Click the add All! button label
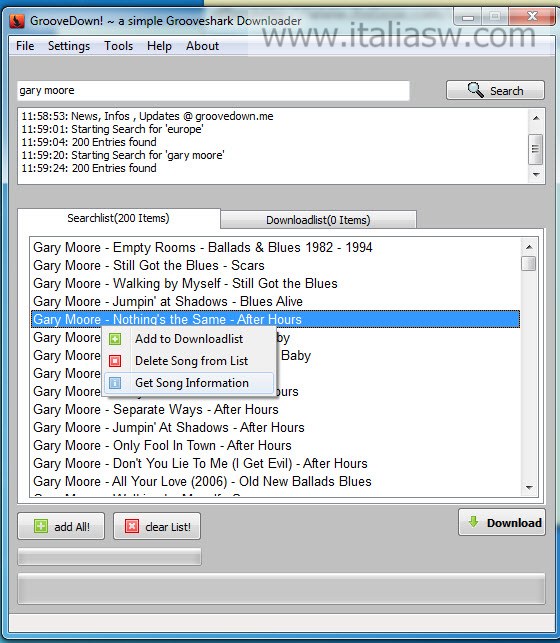This screenshot has width=560, height=643. pyautogui.click(x=72, y=527)
